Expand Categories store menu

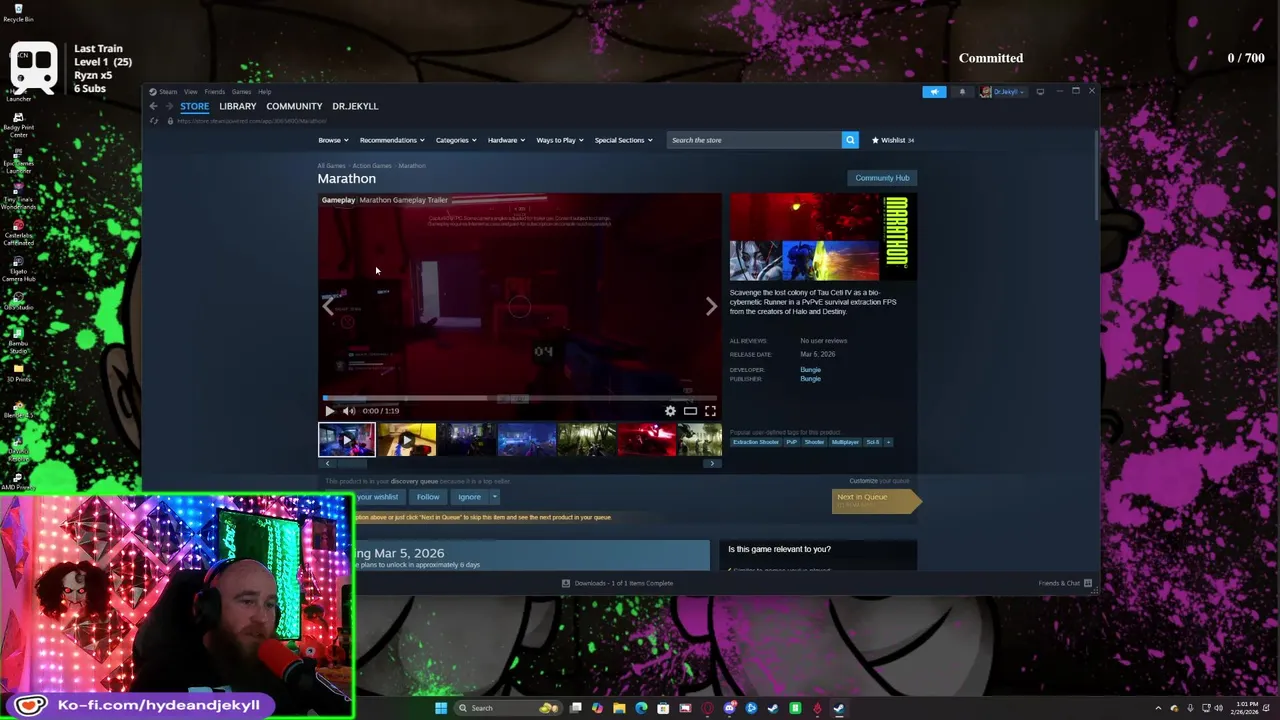point(456,140)
